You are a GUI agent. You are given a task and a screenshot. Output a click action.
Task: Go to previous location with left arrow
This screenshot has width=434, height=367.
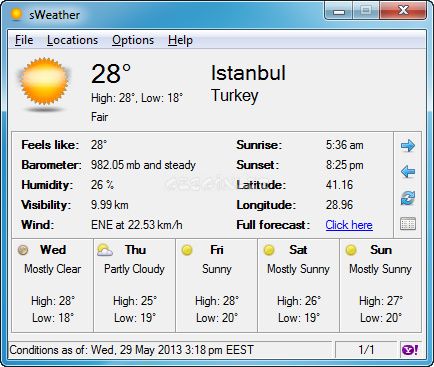(408, 172)
